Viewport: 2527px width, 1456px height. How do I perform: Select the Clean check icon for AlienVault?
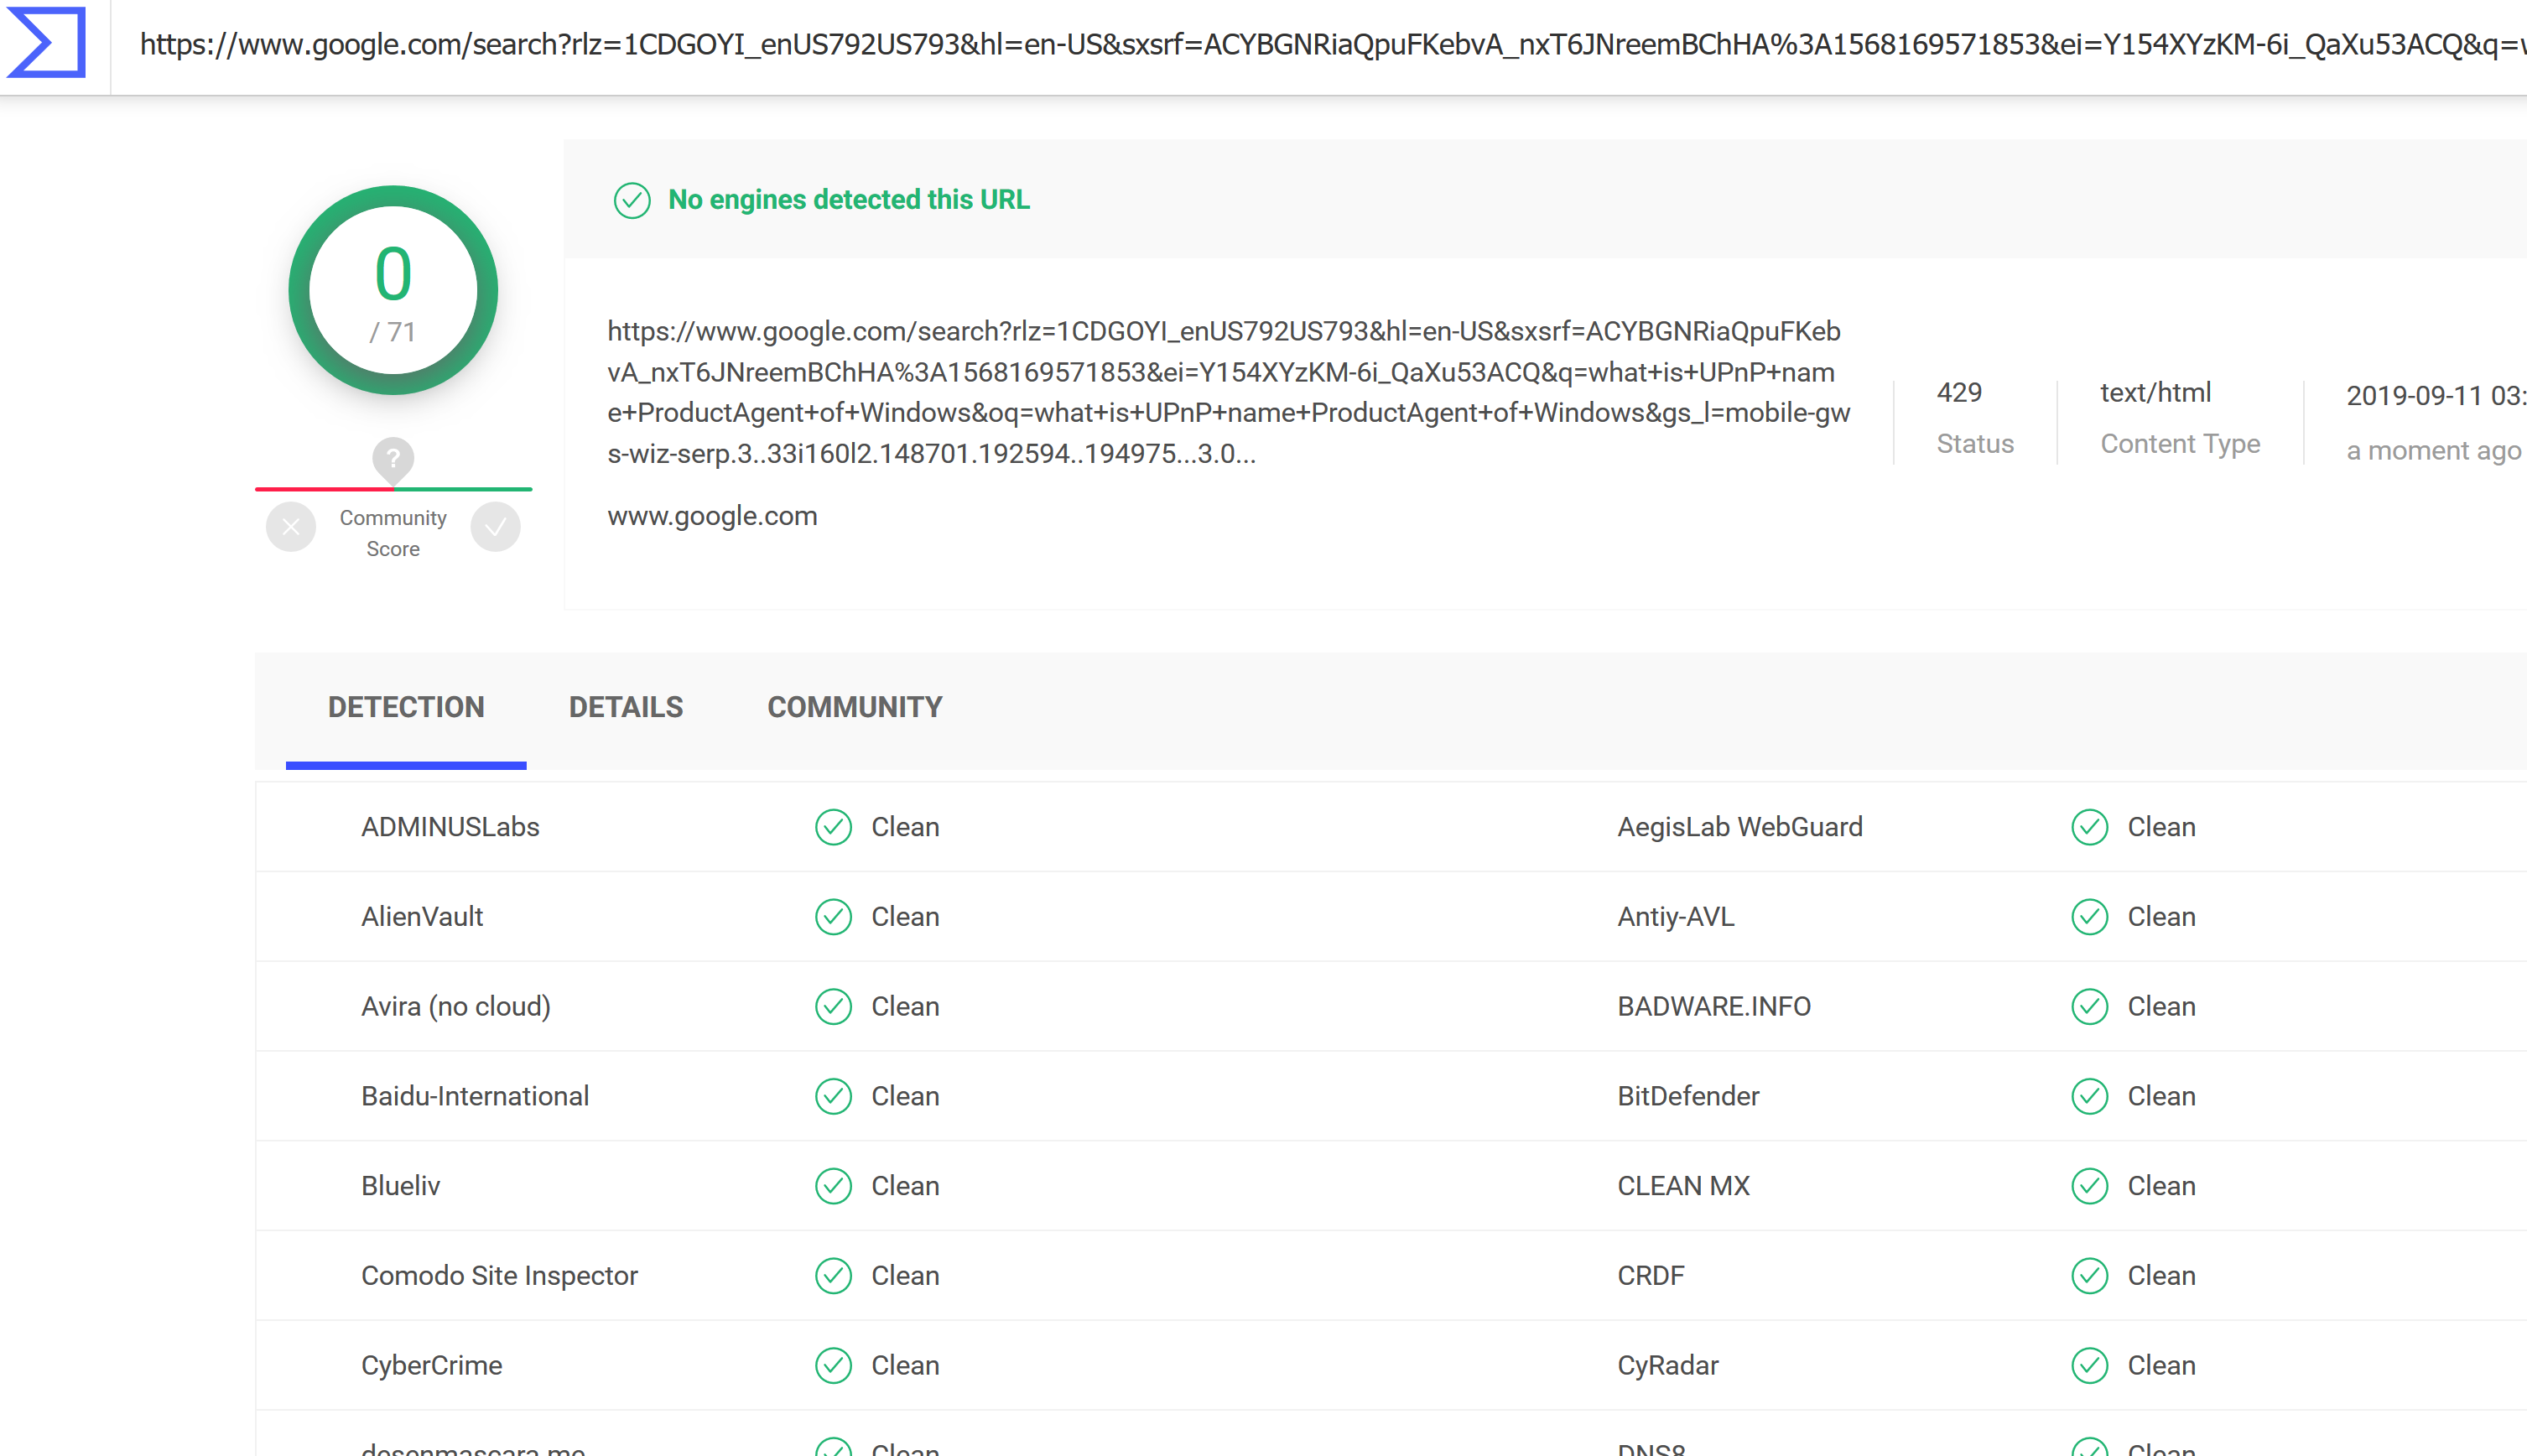833,917
